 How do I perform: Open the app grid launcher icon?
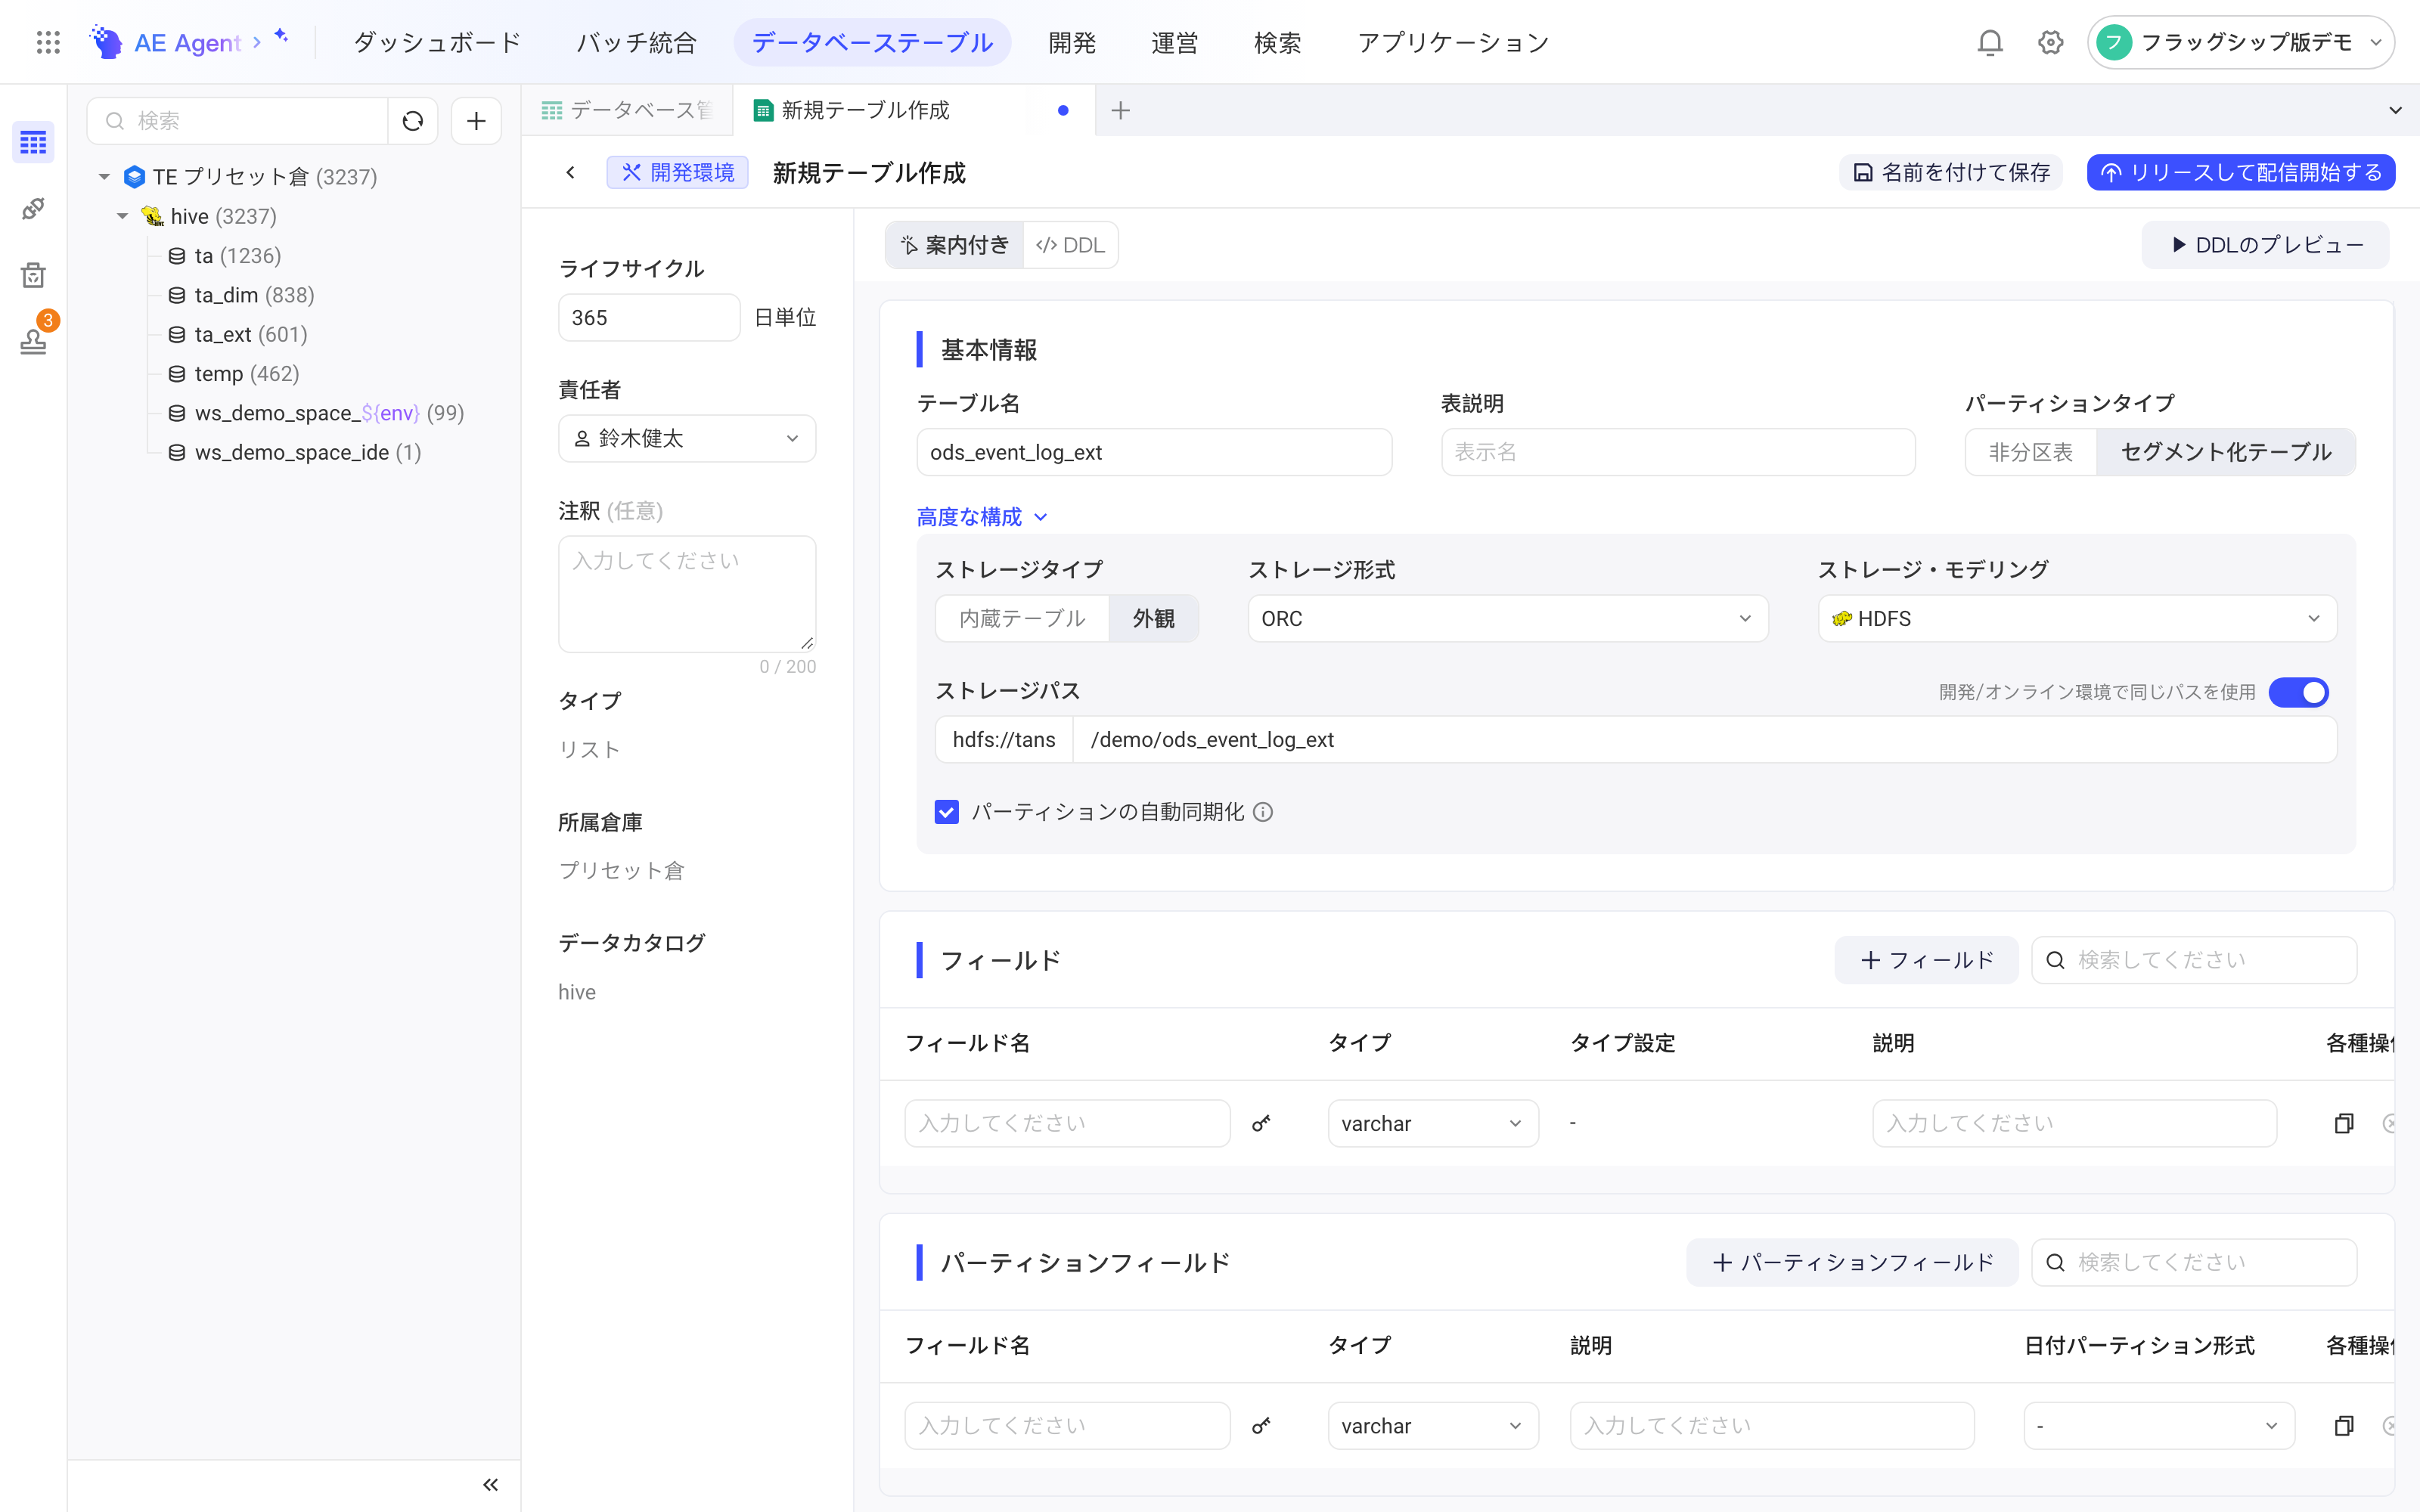point(48,42)
